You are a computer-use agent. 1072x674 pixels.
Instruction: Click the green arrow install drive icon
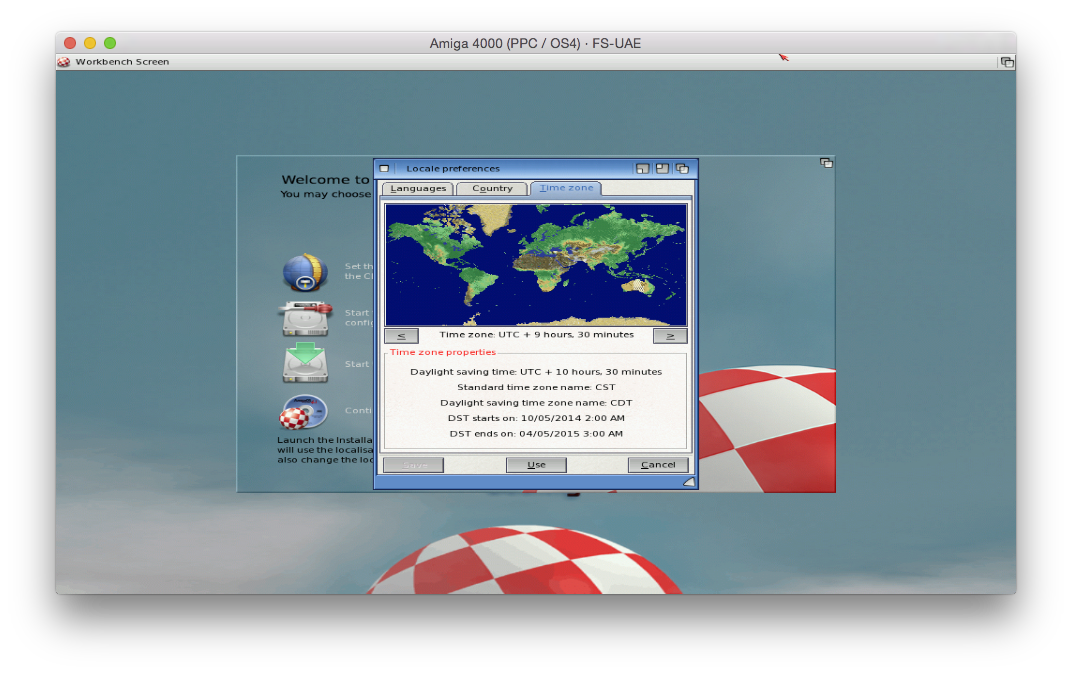click(x=305, y=362)
